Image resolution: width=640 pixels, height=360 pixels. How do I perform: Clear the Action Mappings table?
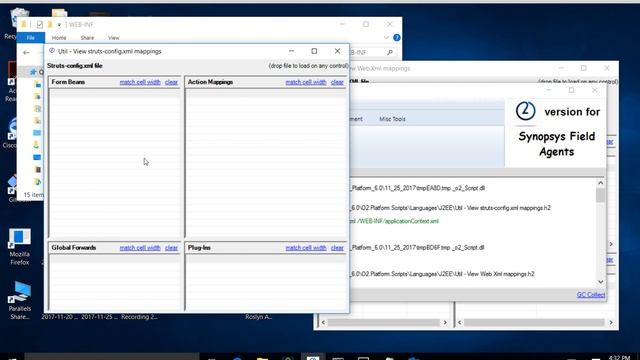pos(337,82)
